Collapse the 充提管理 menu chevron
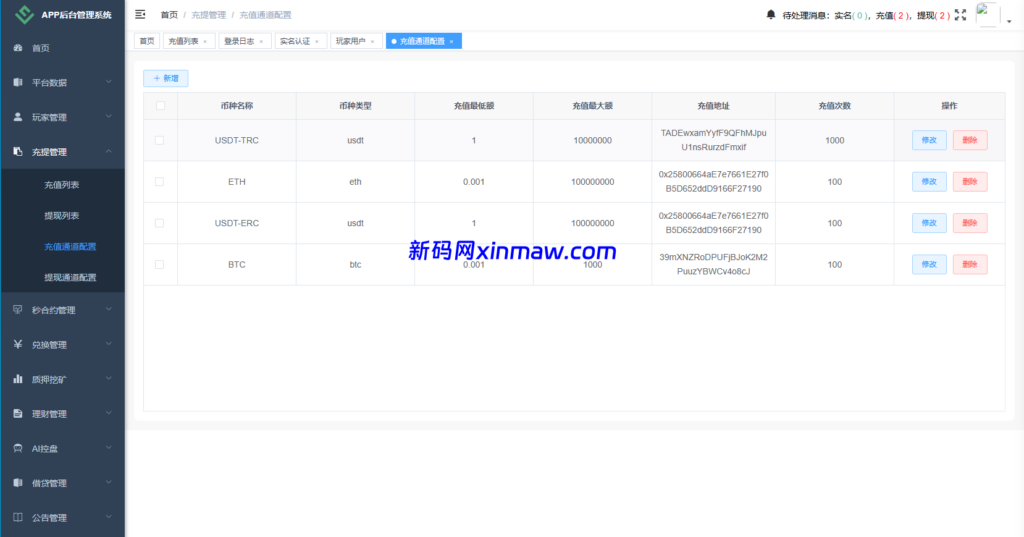 point(109,151)
